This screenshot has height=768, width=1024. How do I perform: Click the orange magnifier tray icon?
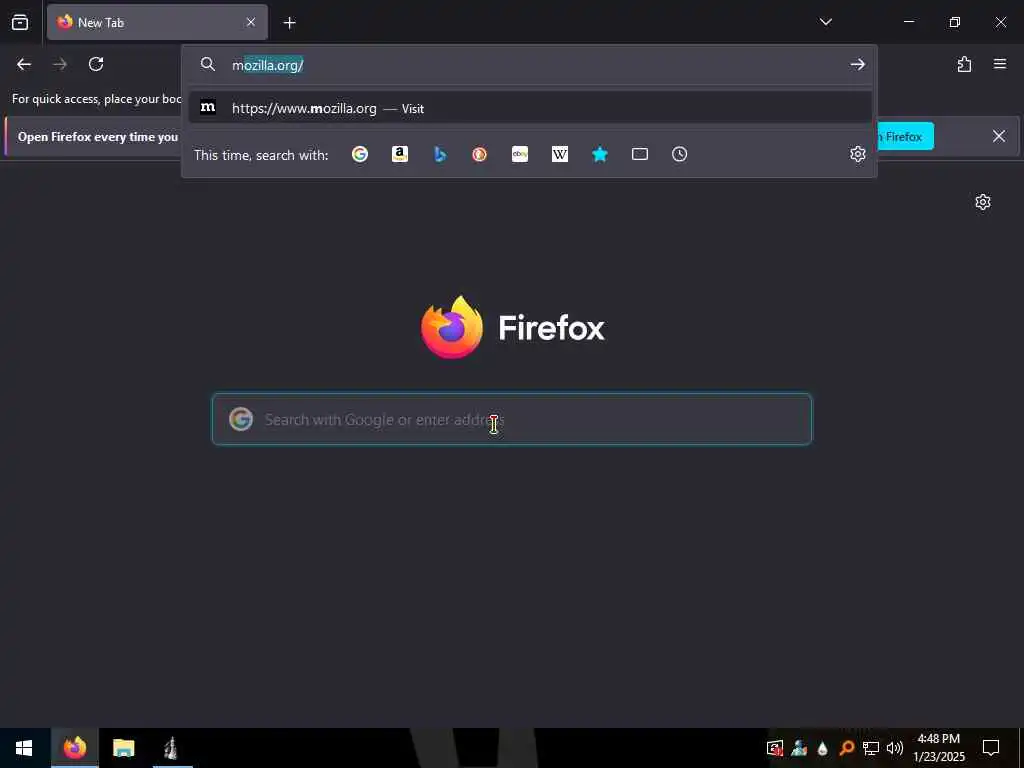846,748
